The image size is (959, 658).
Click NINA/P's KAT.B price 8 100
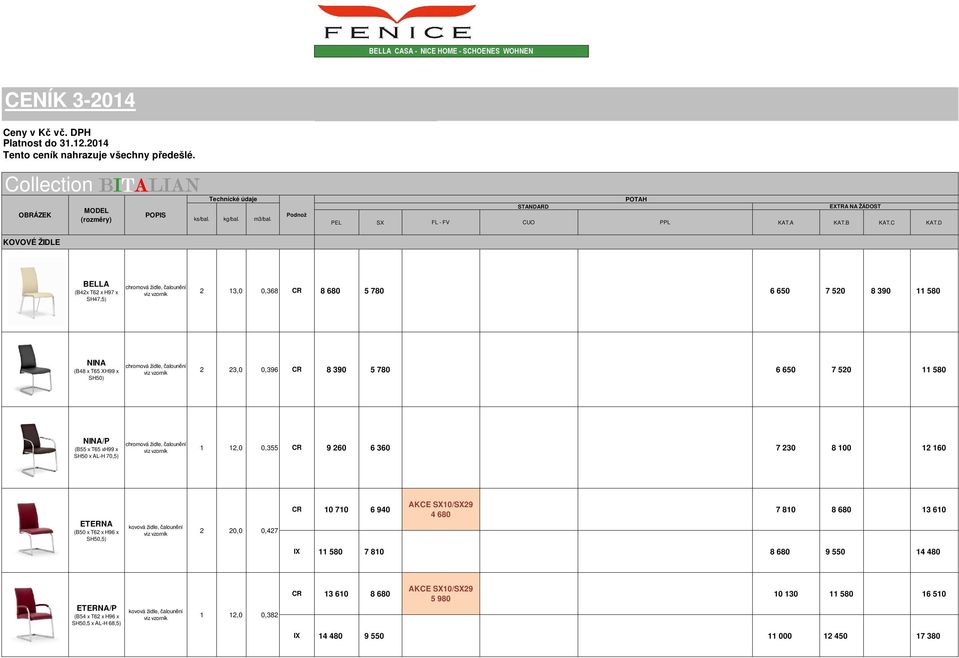click(x=842, y=448)
